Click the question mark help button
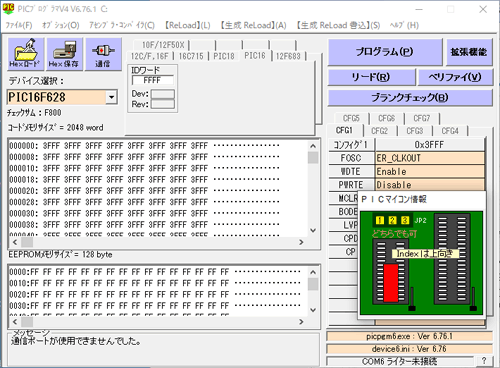 coord(484,361)
